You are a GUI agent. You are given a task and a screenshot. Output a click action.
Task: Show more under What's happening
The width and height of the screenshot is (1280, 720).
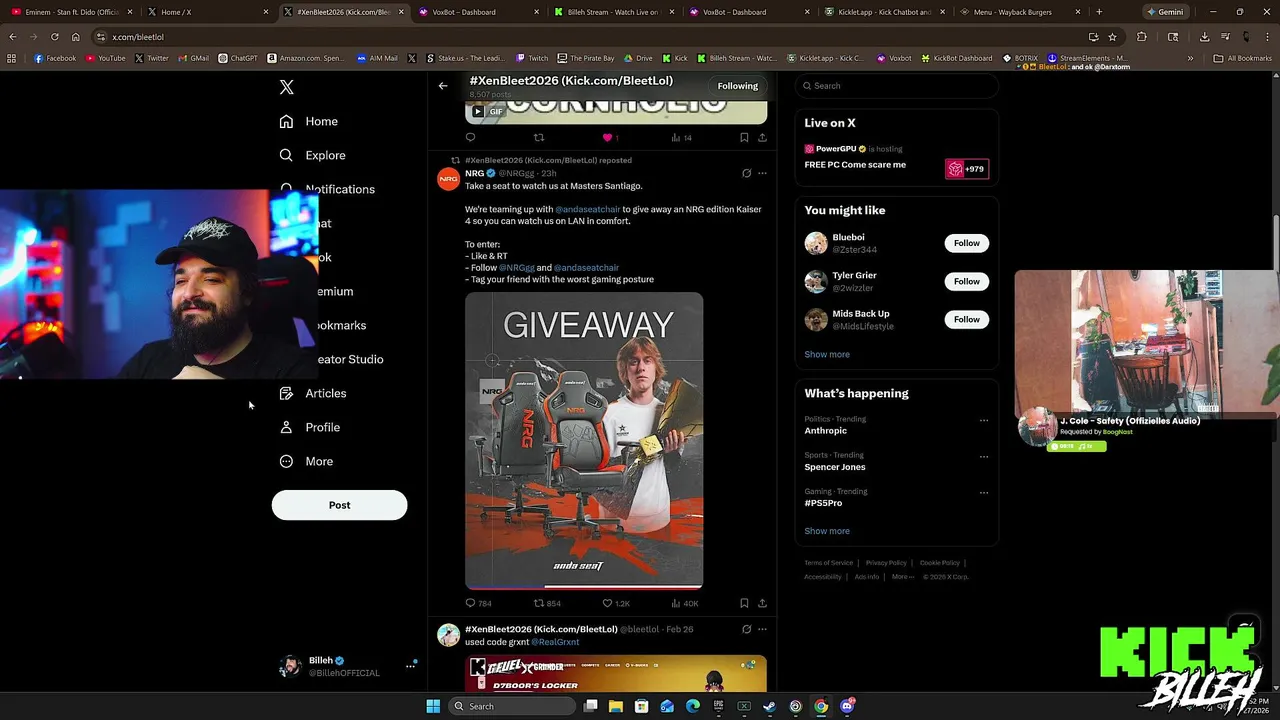[827, 531]
